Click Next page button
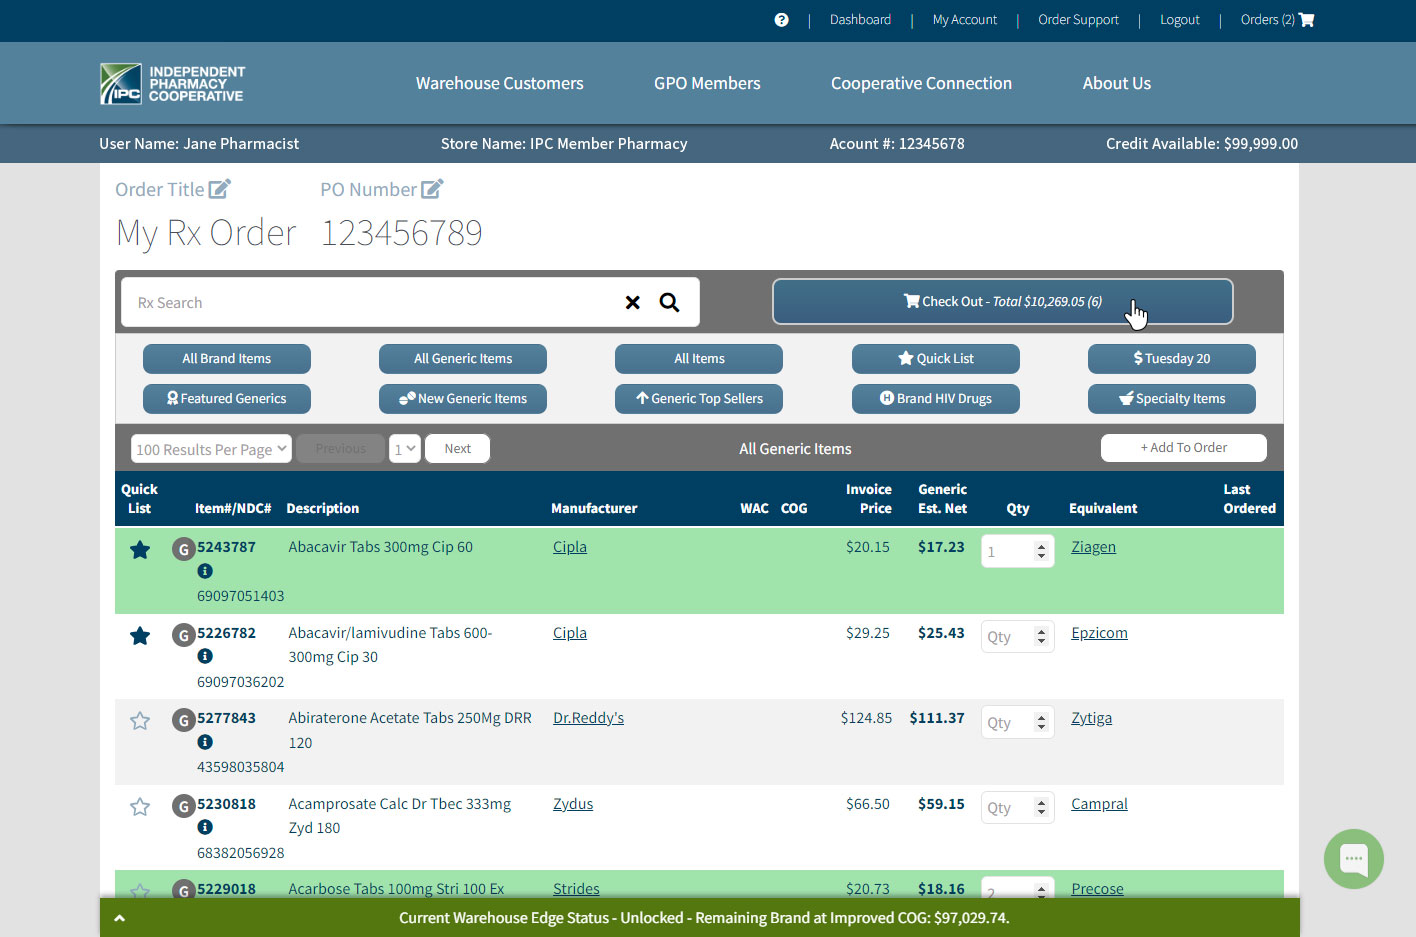The width and height of the screenshot is (1416, 937). (458, 448)
